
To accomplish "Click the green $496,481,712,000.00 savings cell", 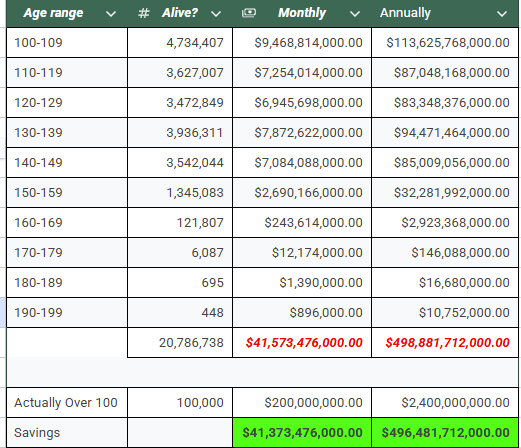I will [x=445, y=433].
